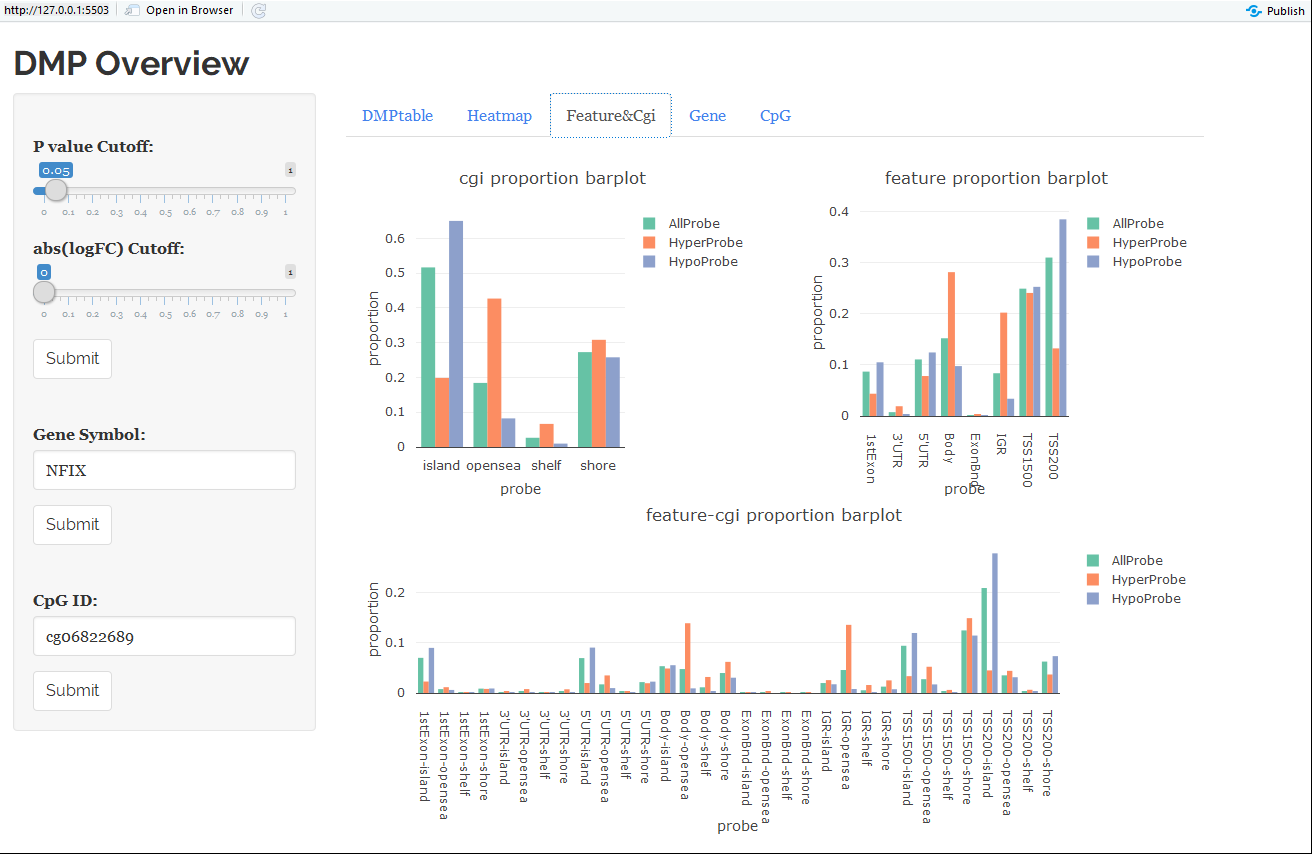Toggle HyperProbe legend in cgi barplot
Viewport: 1312px width, 854px height.
coord(692,242)
